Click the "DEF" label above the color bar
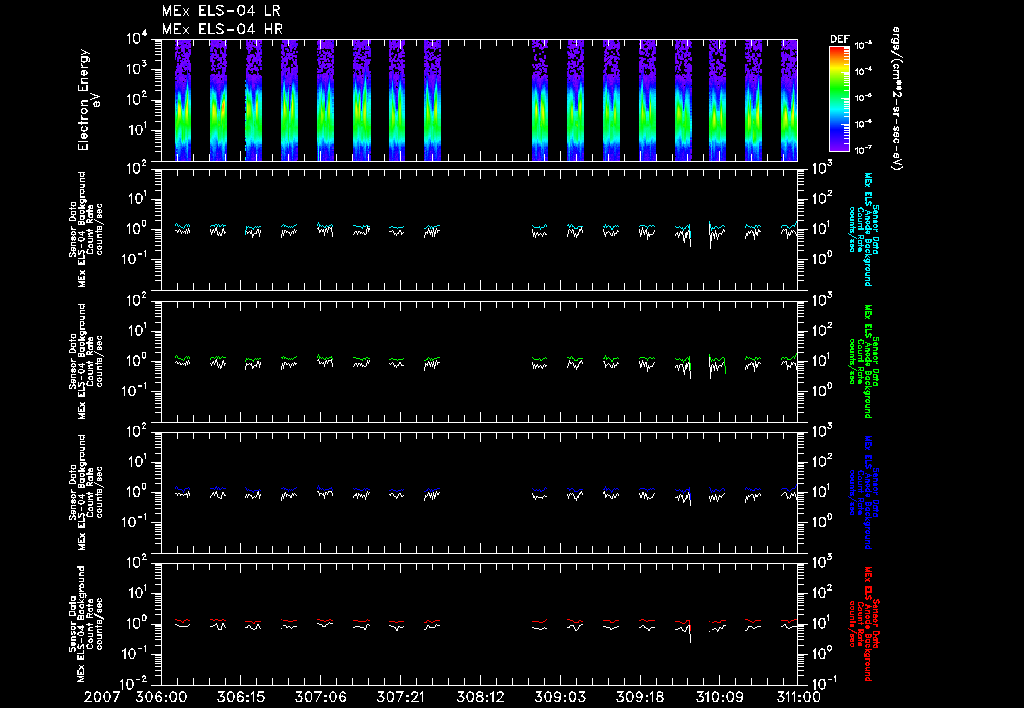This screenshot has height=708, width=1024. [x=839, y=39]
